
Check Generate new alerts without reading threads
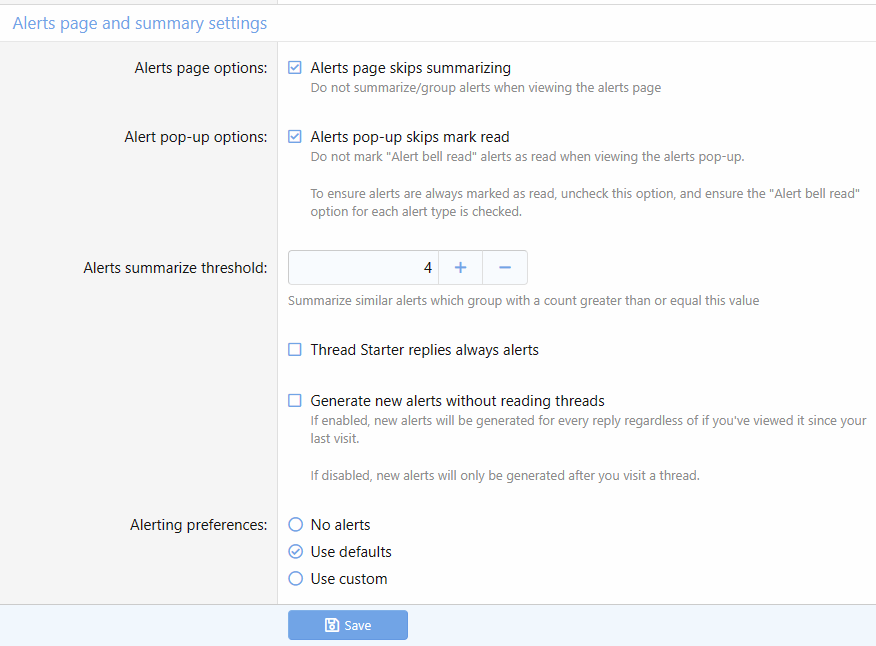[295, 401]
